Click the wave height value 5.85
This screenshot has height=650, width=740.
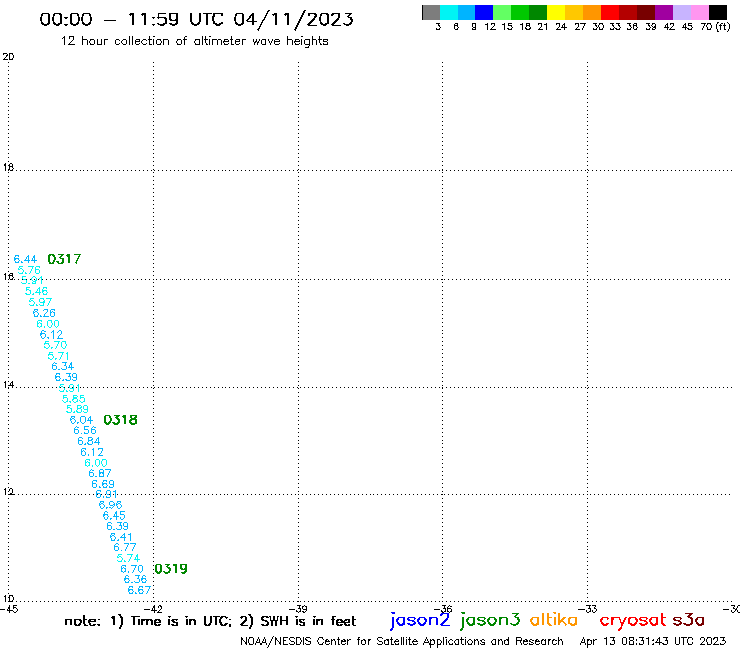(74, 399)
